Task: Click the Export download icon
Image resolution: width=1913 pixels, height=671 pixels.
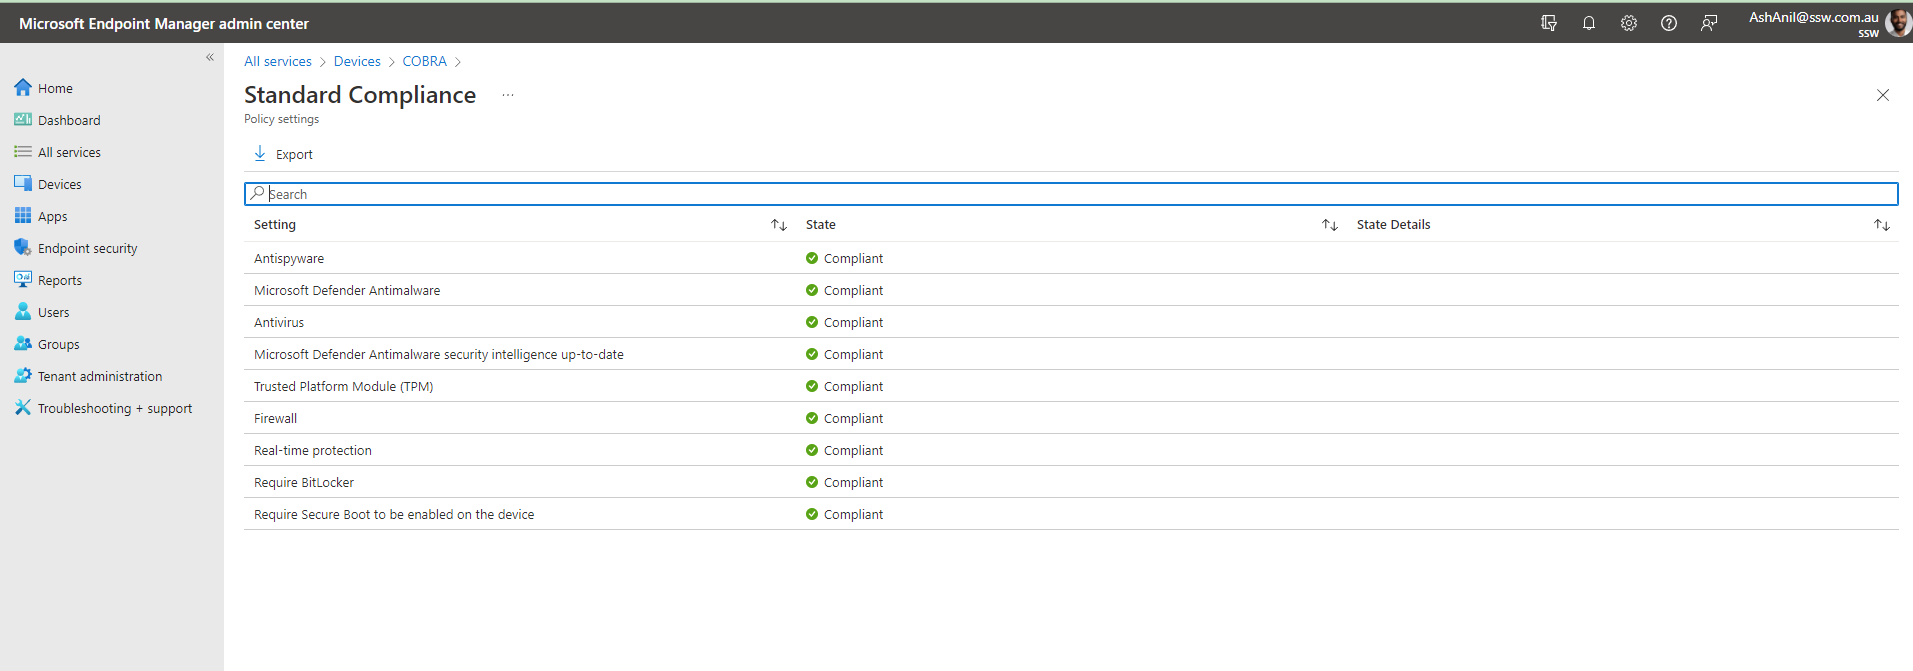Action: click(260, 154)
